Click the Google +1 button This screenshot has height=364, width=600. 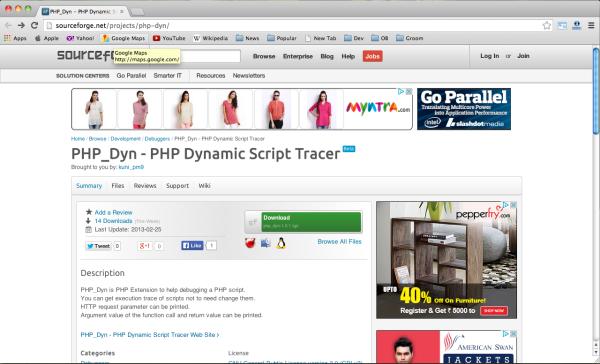click(145, 246)
